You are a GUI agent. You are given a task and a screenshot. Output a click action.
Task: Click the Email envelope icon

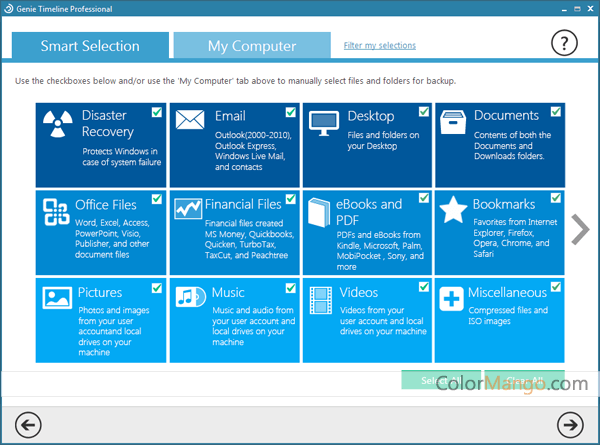pyautogui.click(x=190, y=119)
